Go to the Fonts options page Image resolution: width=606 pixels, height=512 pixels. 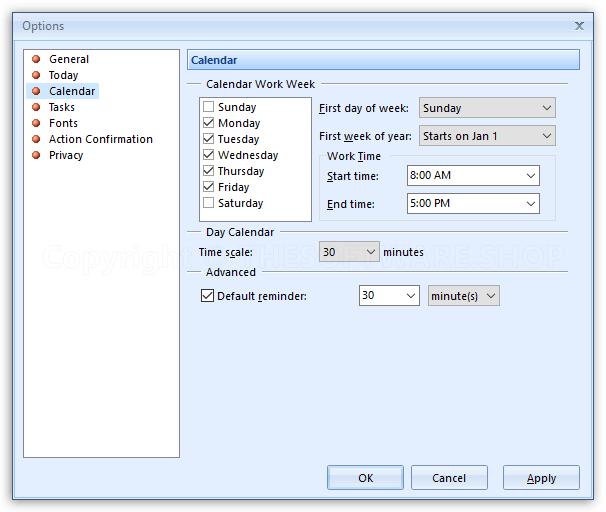[63, 123]
